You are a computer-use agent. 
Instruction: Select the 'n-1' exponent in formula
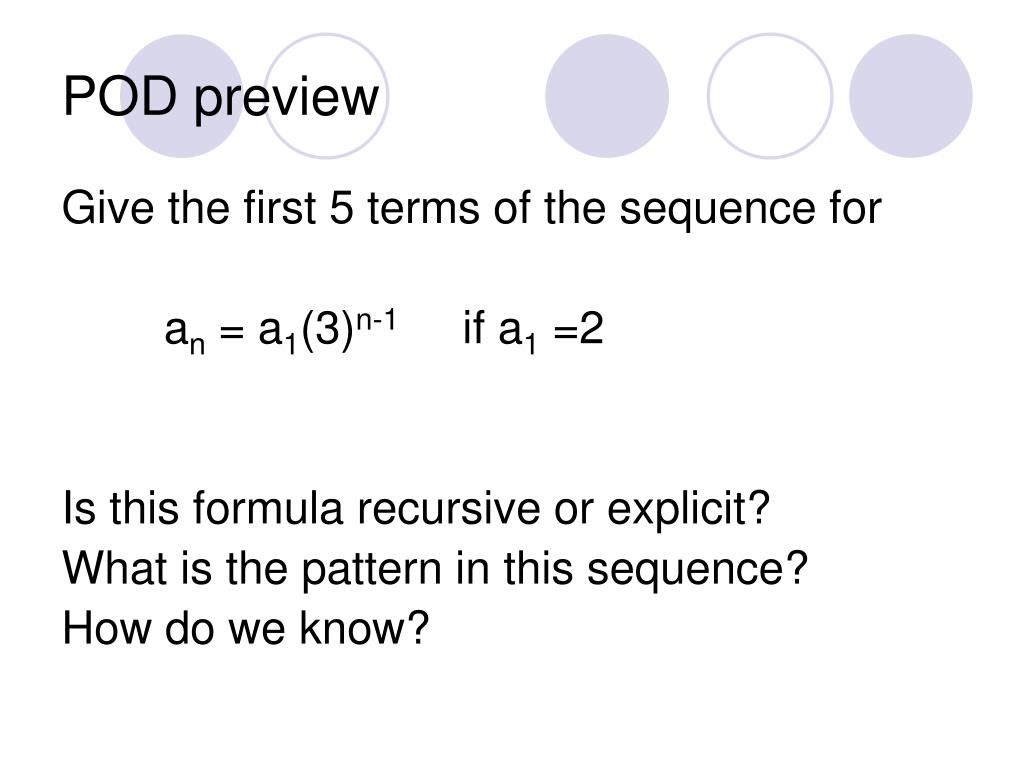(x=376, y=321)
